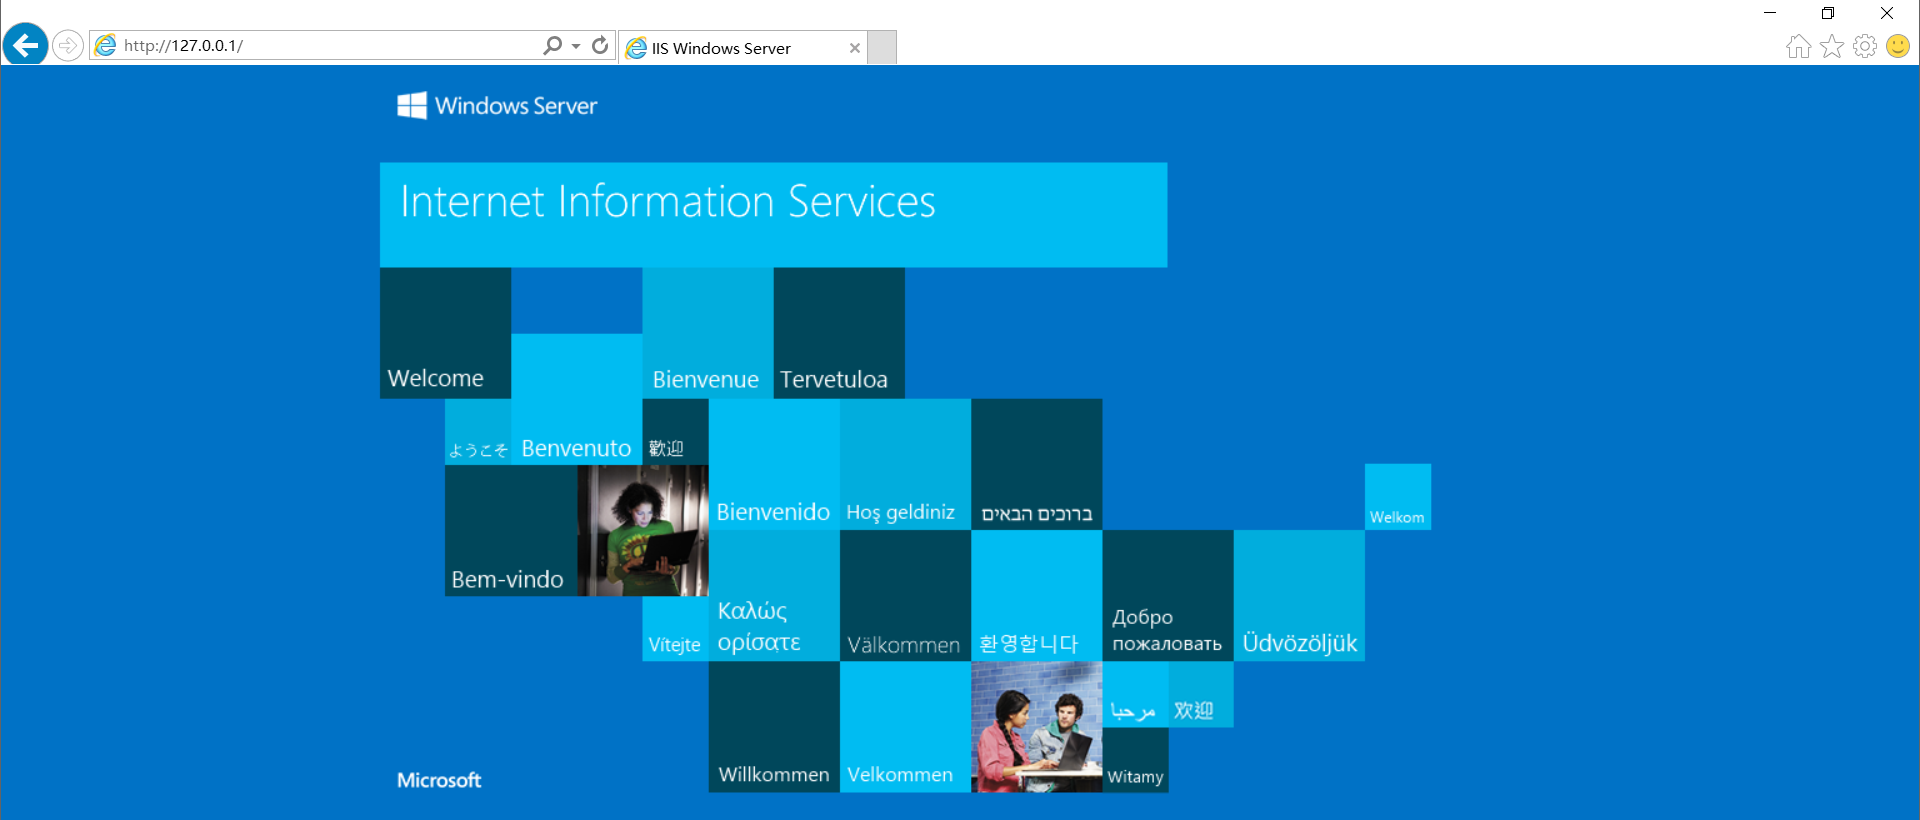Click the Tervetuloa tile
This screenshot has width=1920, height=820.
point(839,333)
